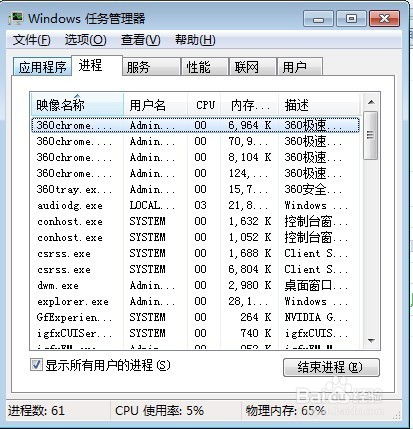Click the 2,980 K memory value
This screenshot has height=429, width=413.
coord(250,285)
